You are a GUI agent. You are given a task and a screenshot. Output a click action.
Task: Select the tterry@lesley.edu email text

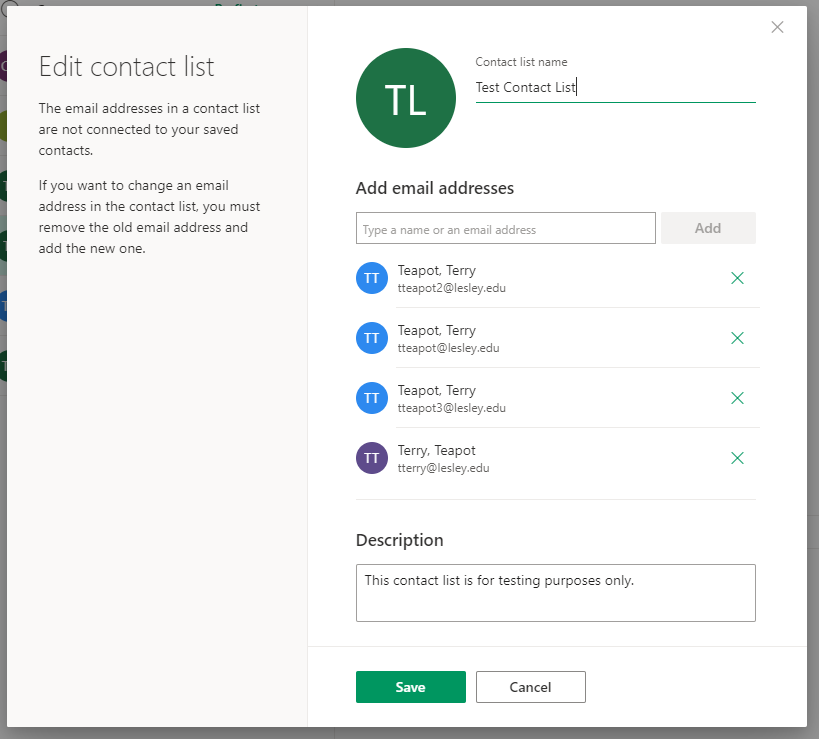(x=443, y=468)
